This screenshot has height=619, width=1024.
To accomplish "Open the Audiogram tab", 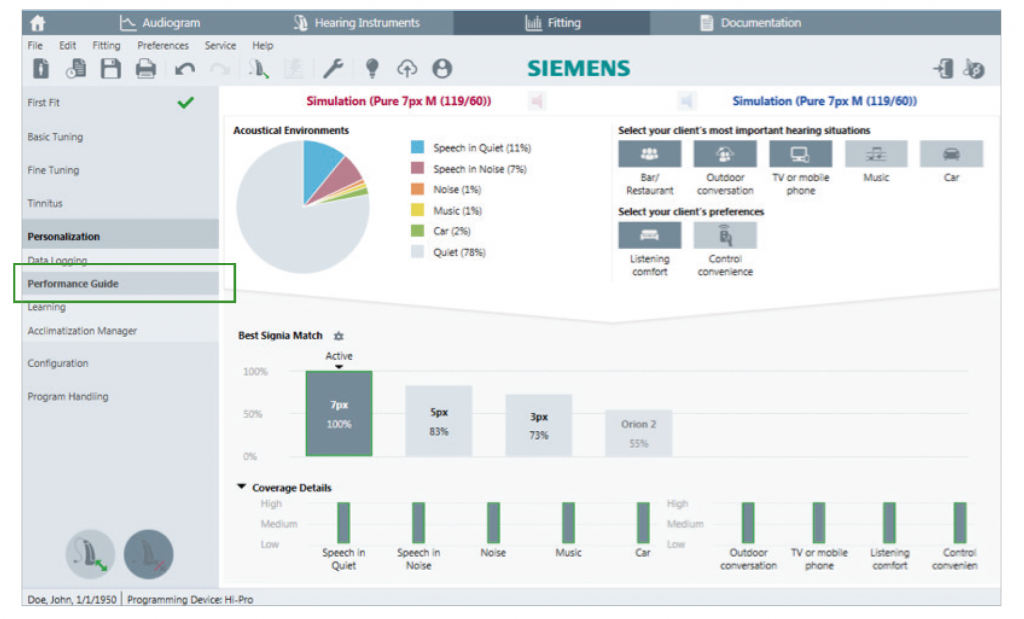I will (160, 23).
